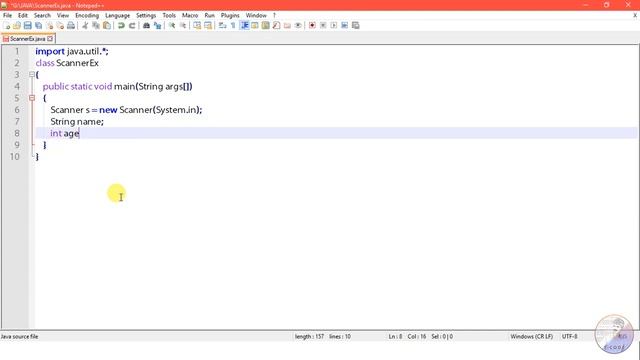
Task: Open the Encoding menu
Action: (x=87, y=15)
